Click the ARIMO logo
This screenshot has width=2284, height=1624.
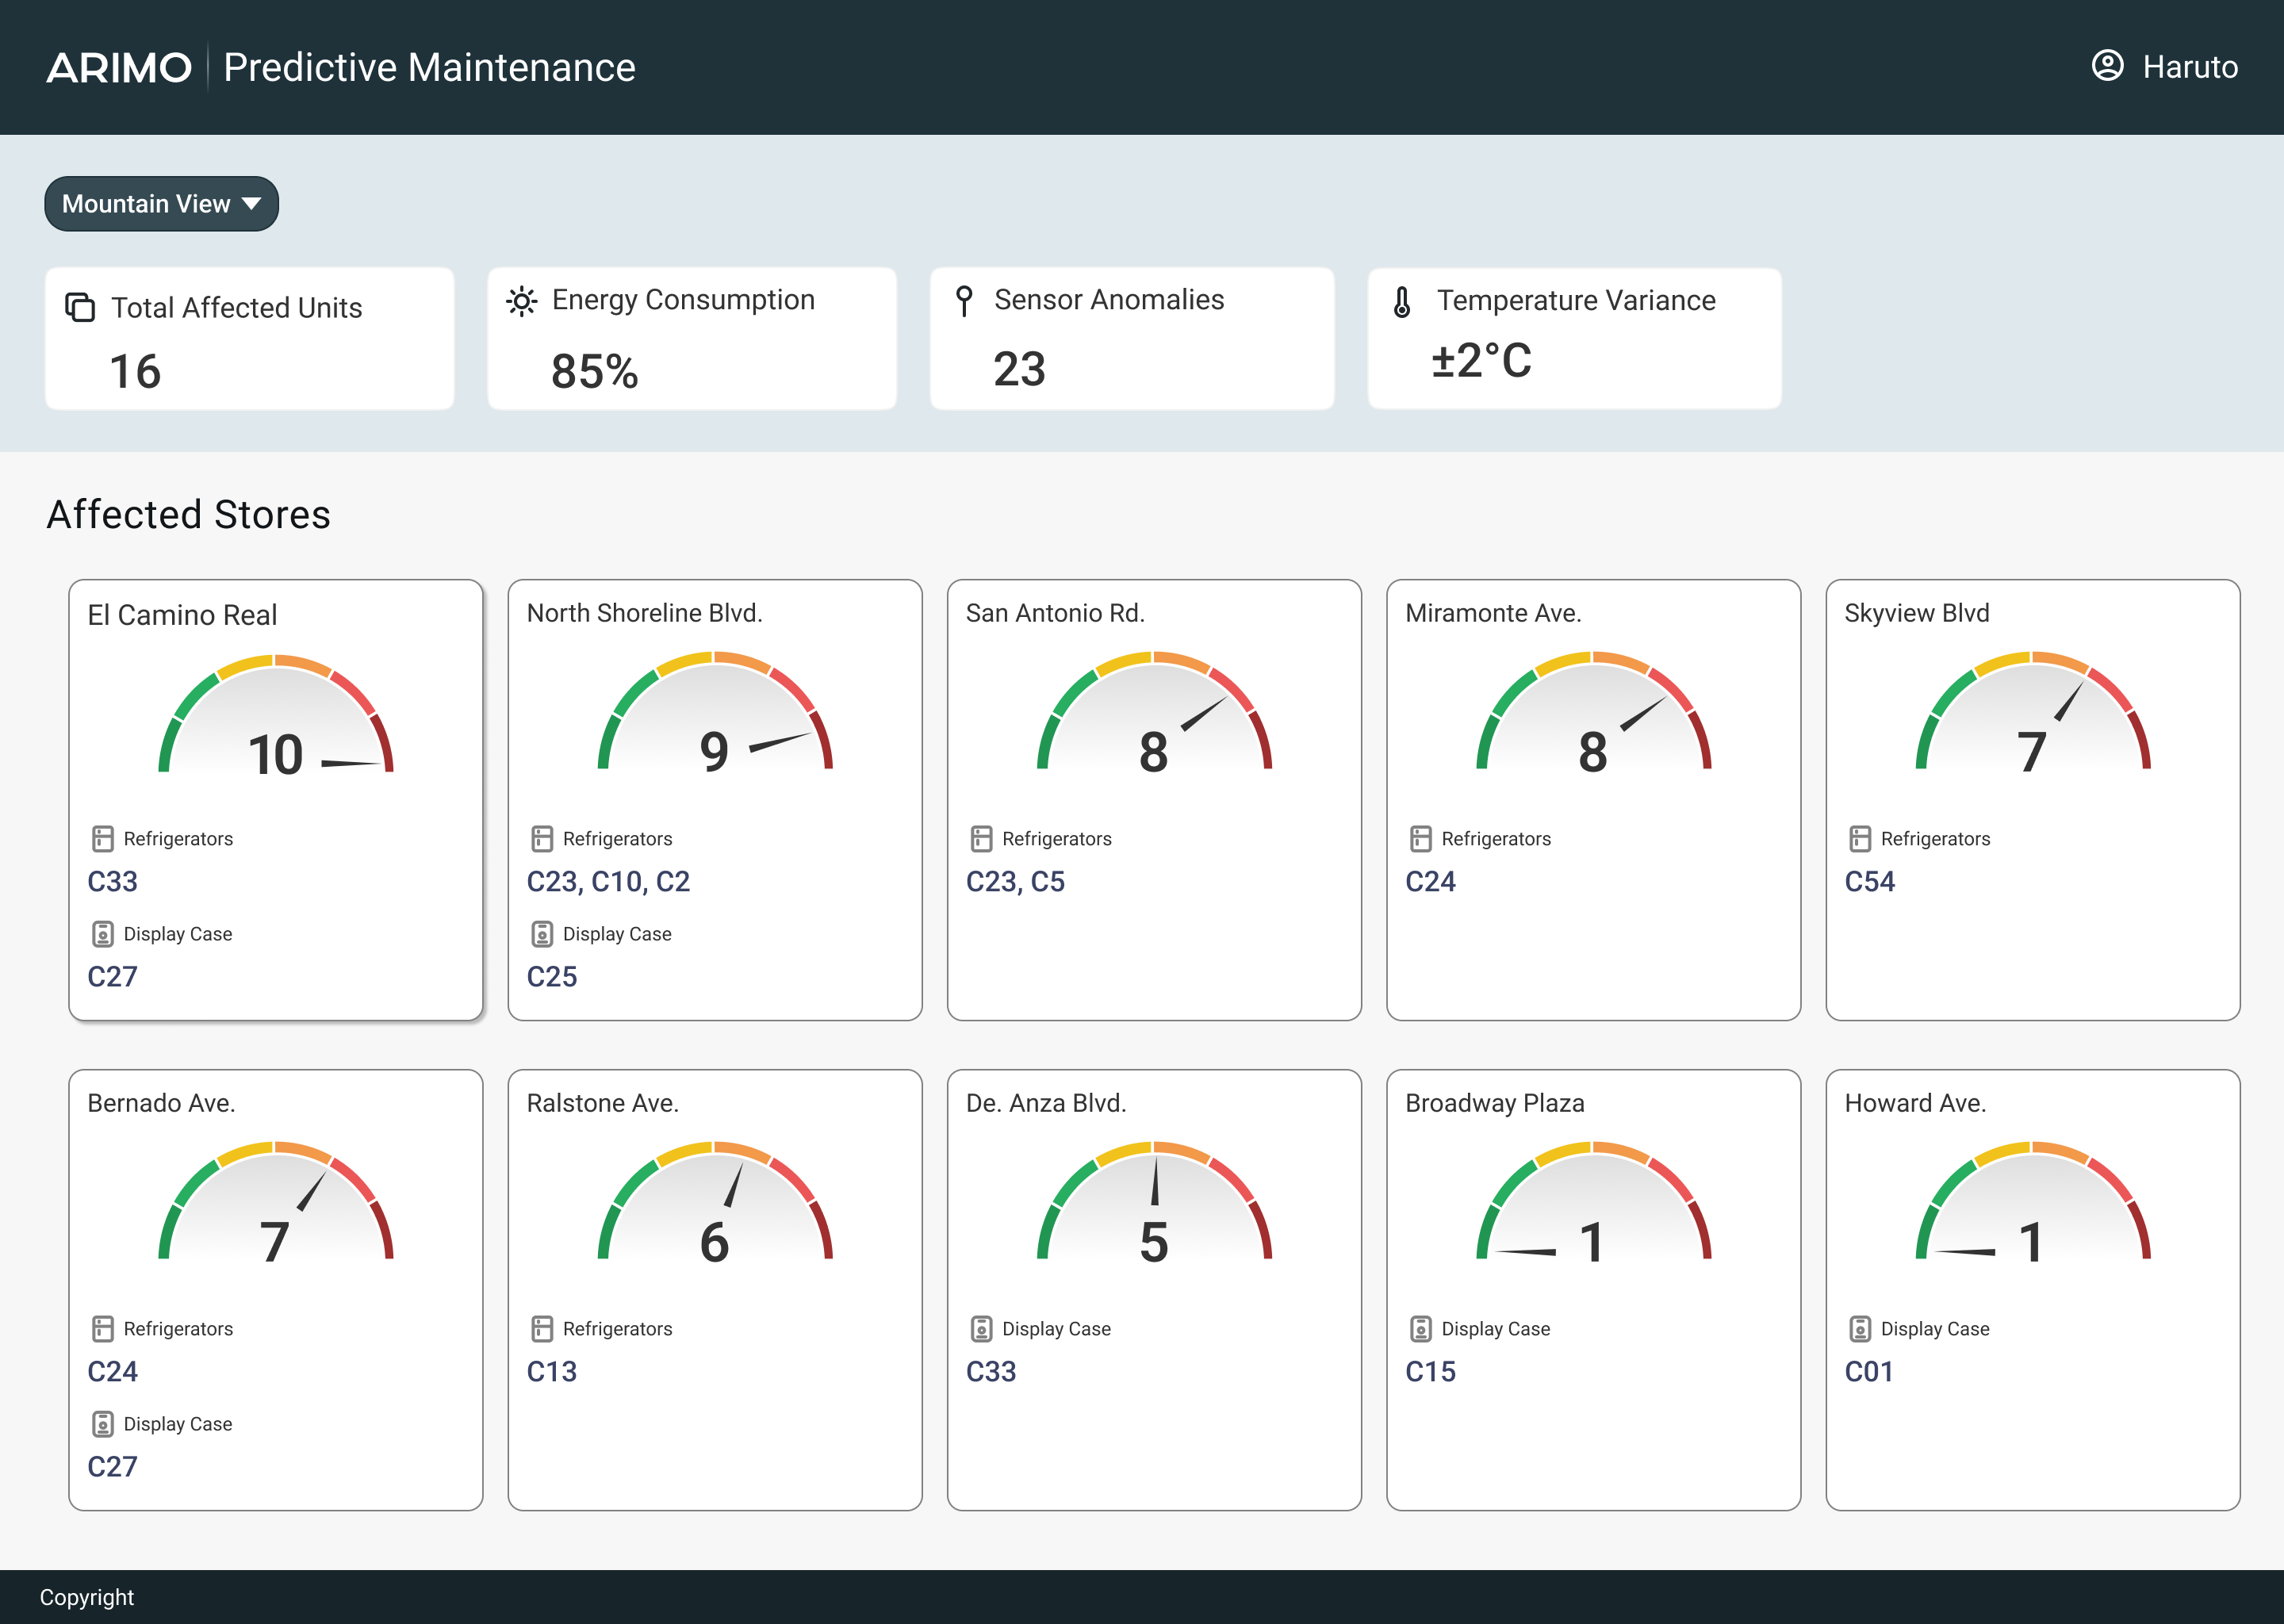point(119,68)
